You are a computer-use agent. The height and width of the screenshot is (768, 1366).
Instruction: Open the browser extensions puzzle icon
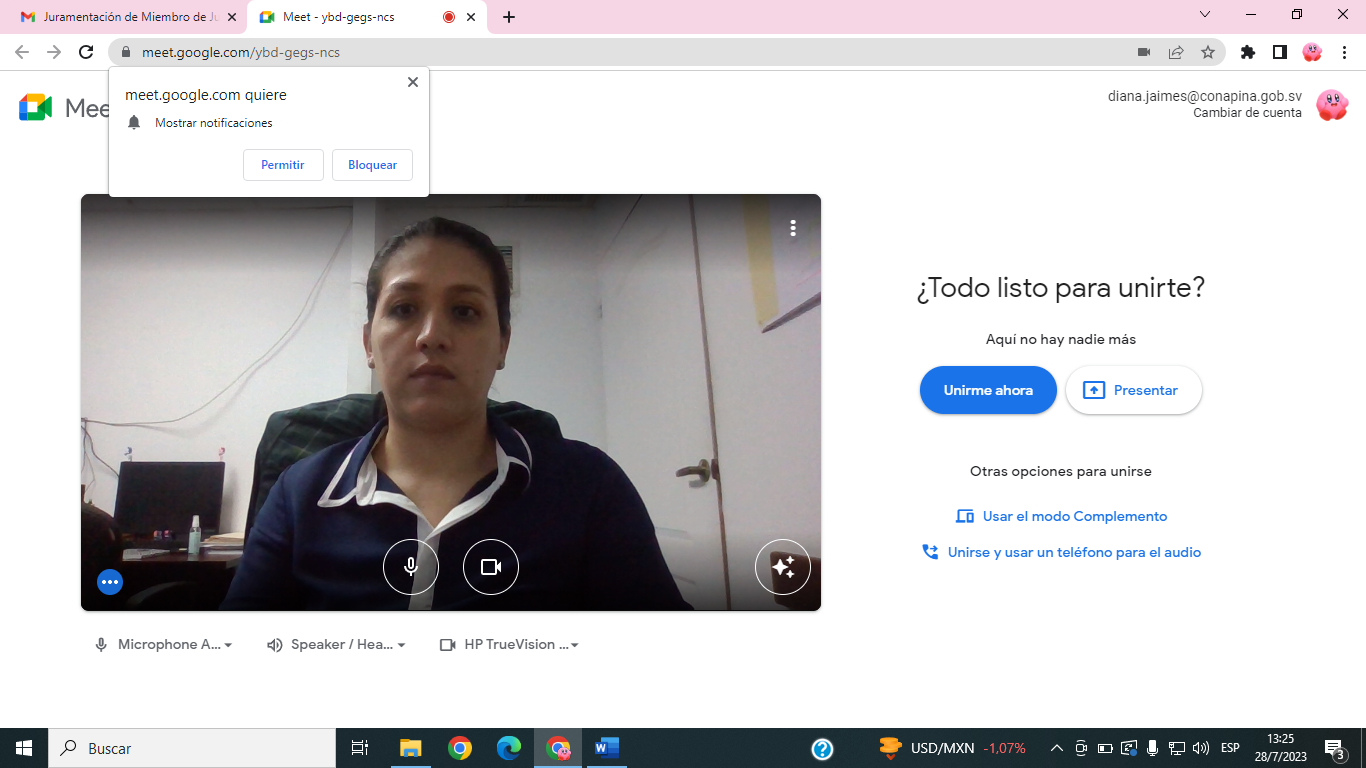tap(1247, 52)
